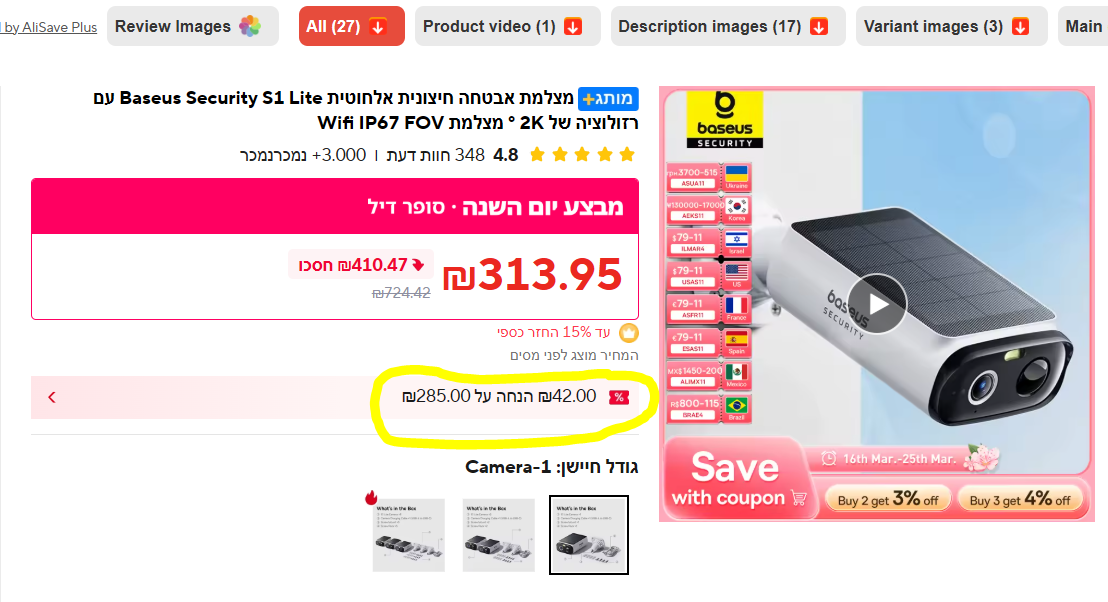
Task: Click the 348 reviews count link
Action: point(436,155)
